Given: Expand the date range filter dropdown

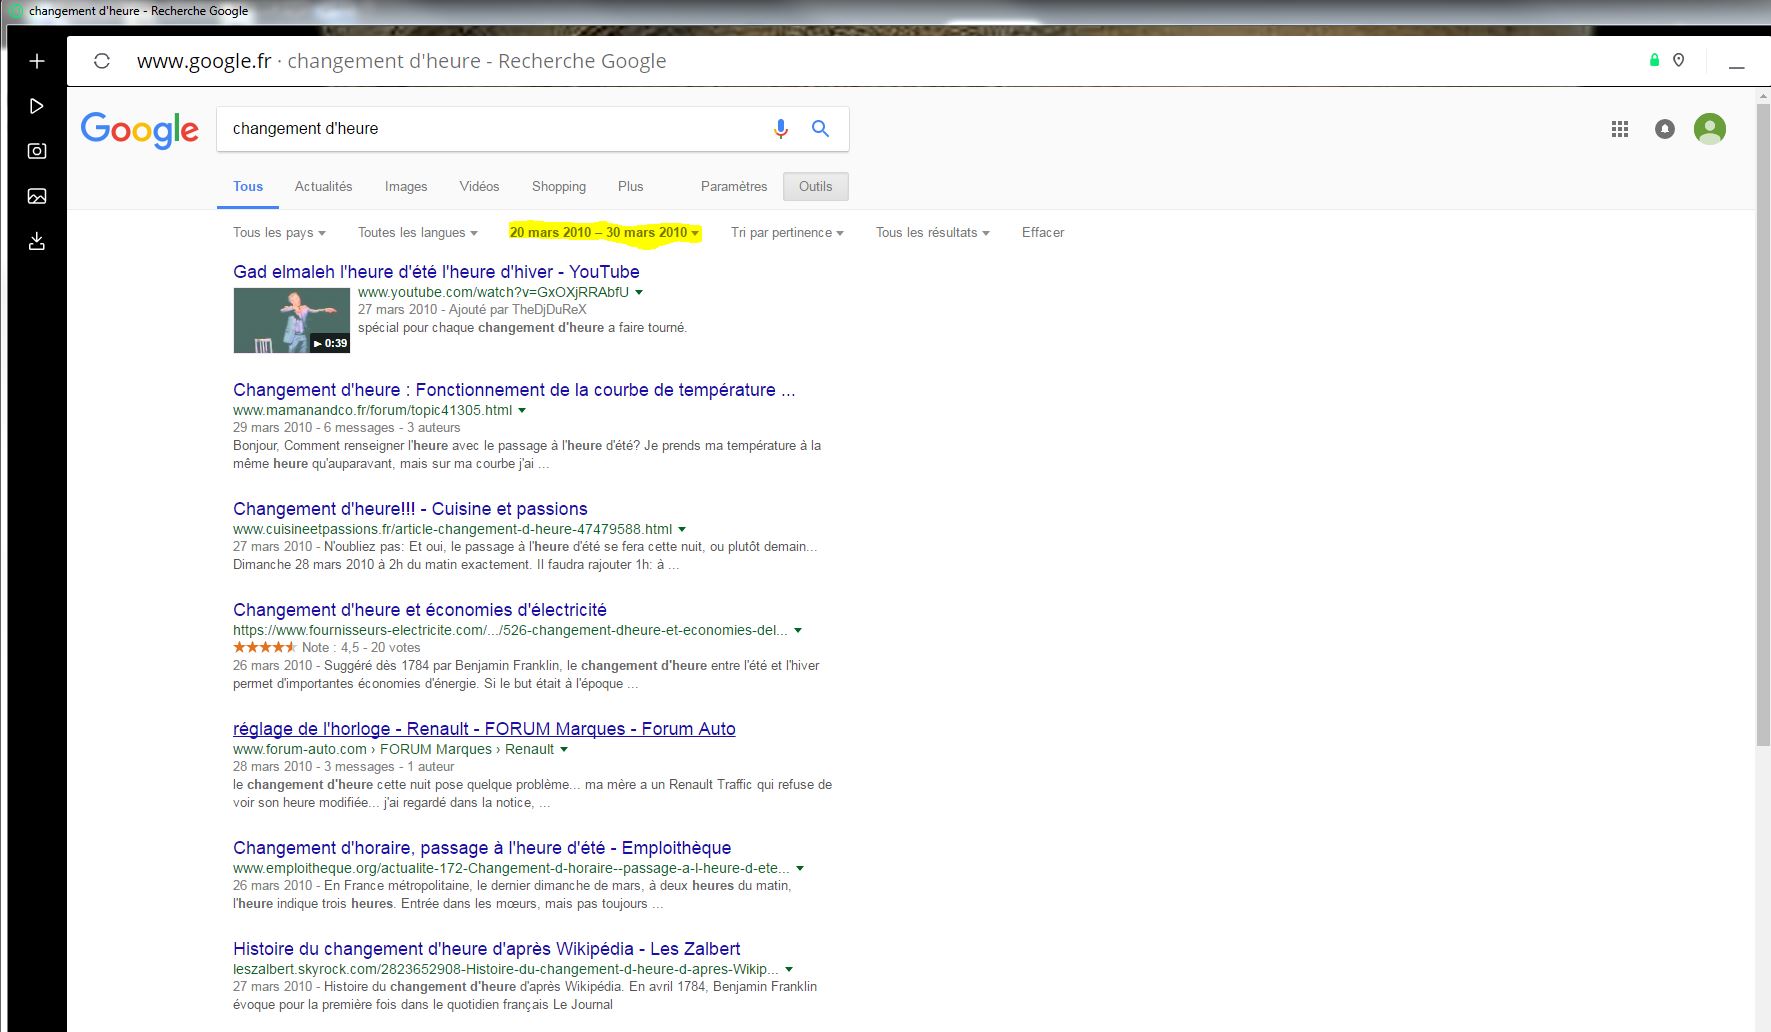Looking at the screenshot, I should [x=604, y=233].
